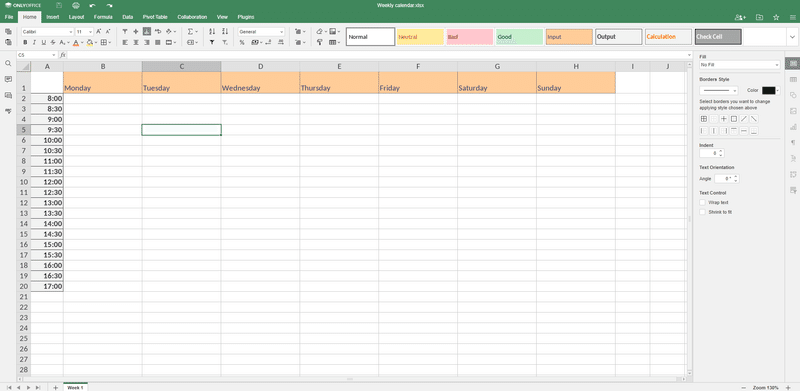Screen dimensions: 800x391
Task: Click the Copy icon in the toolbar
Action: (x=8, y=32)
